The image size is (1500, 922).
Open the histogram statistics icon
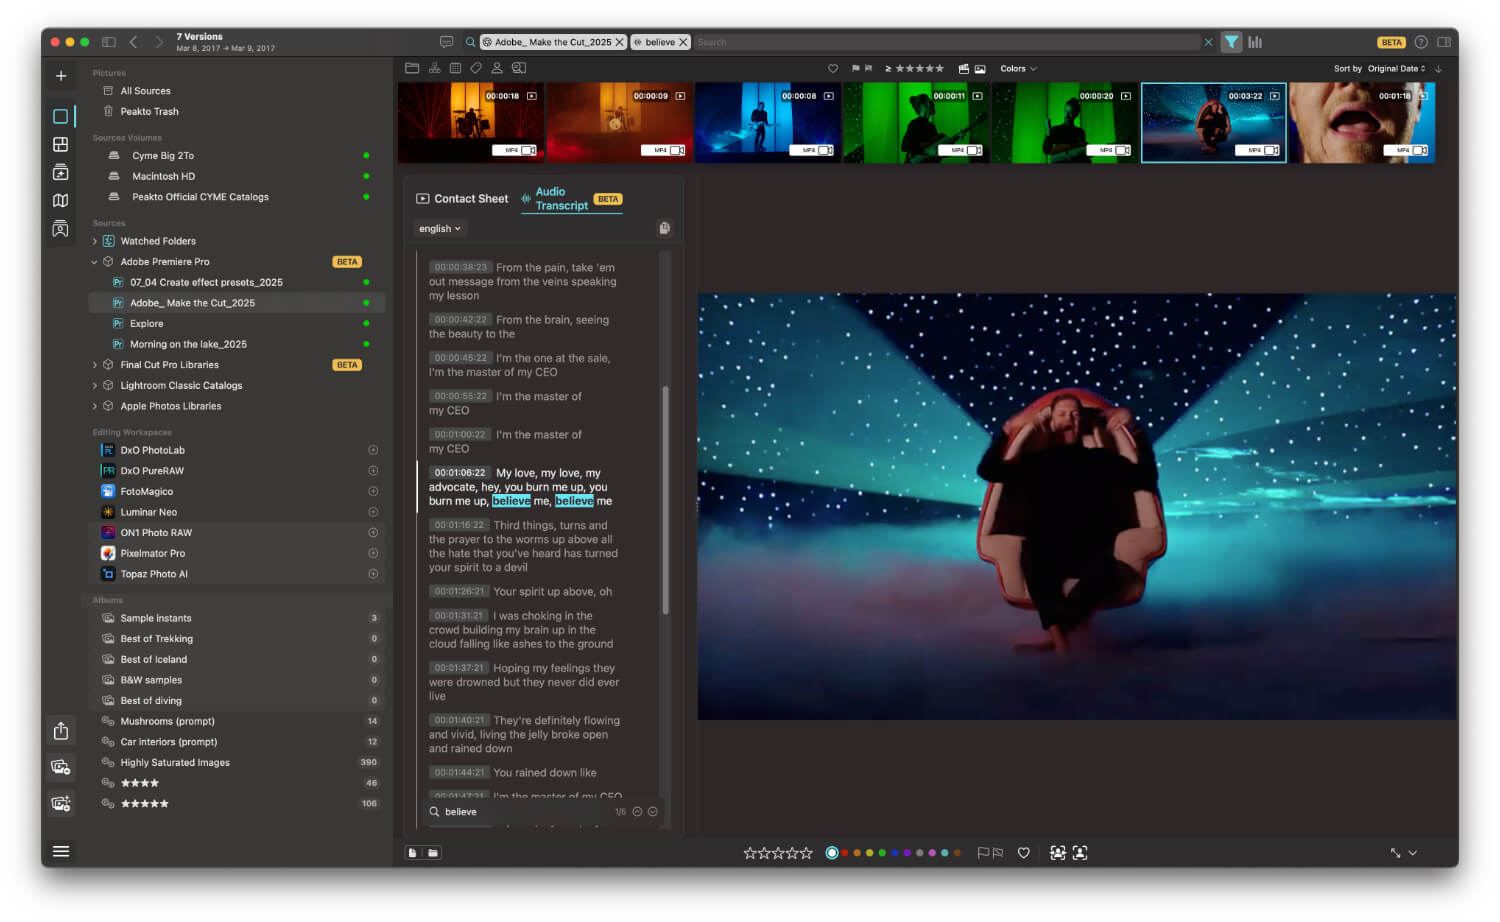coord(1255,42)
